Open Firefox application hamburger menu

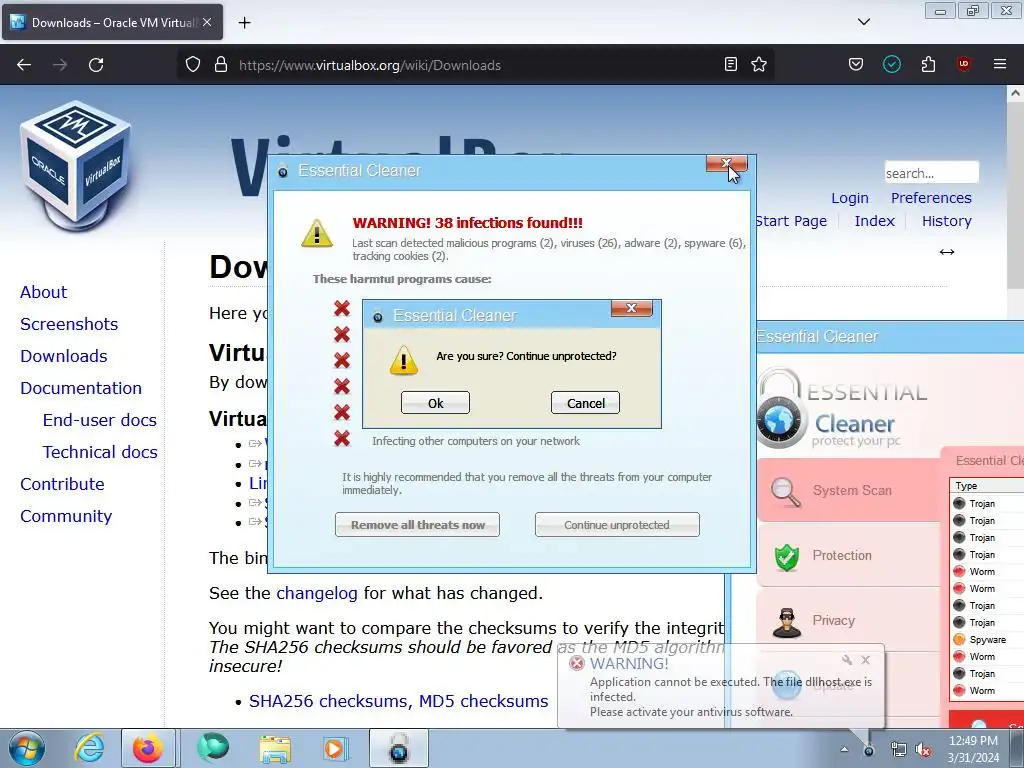pyautogui.click(x=1000, y=65)
